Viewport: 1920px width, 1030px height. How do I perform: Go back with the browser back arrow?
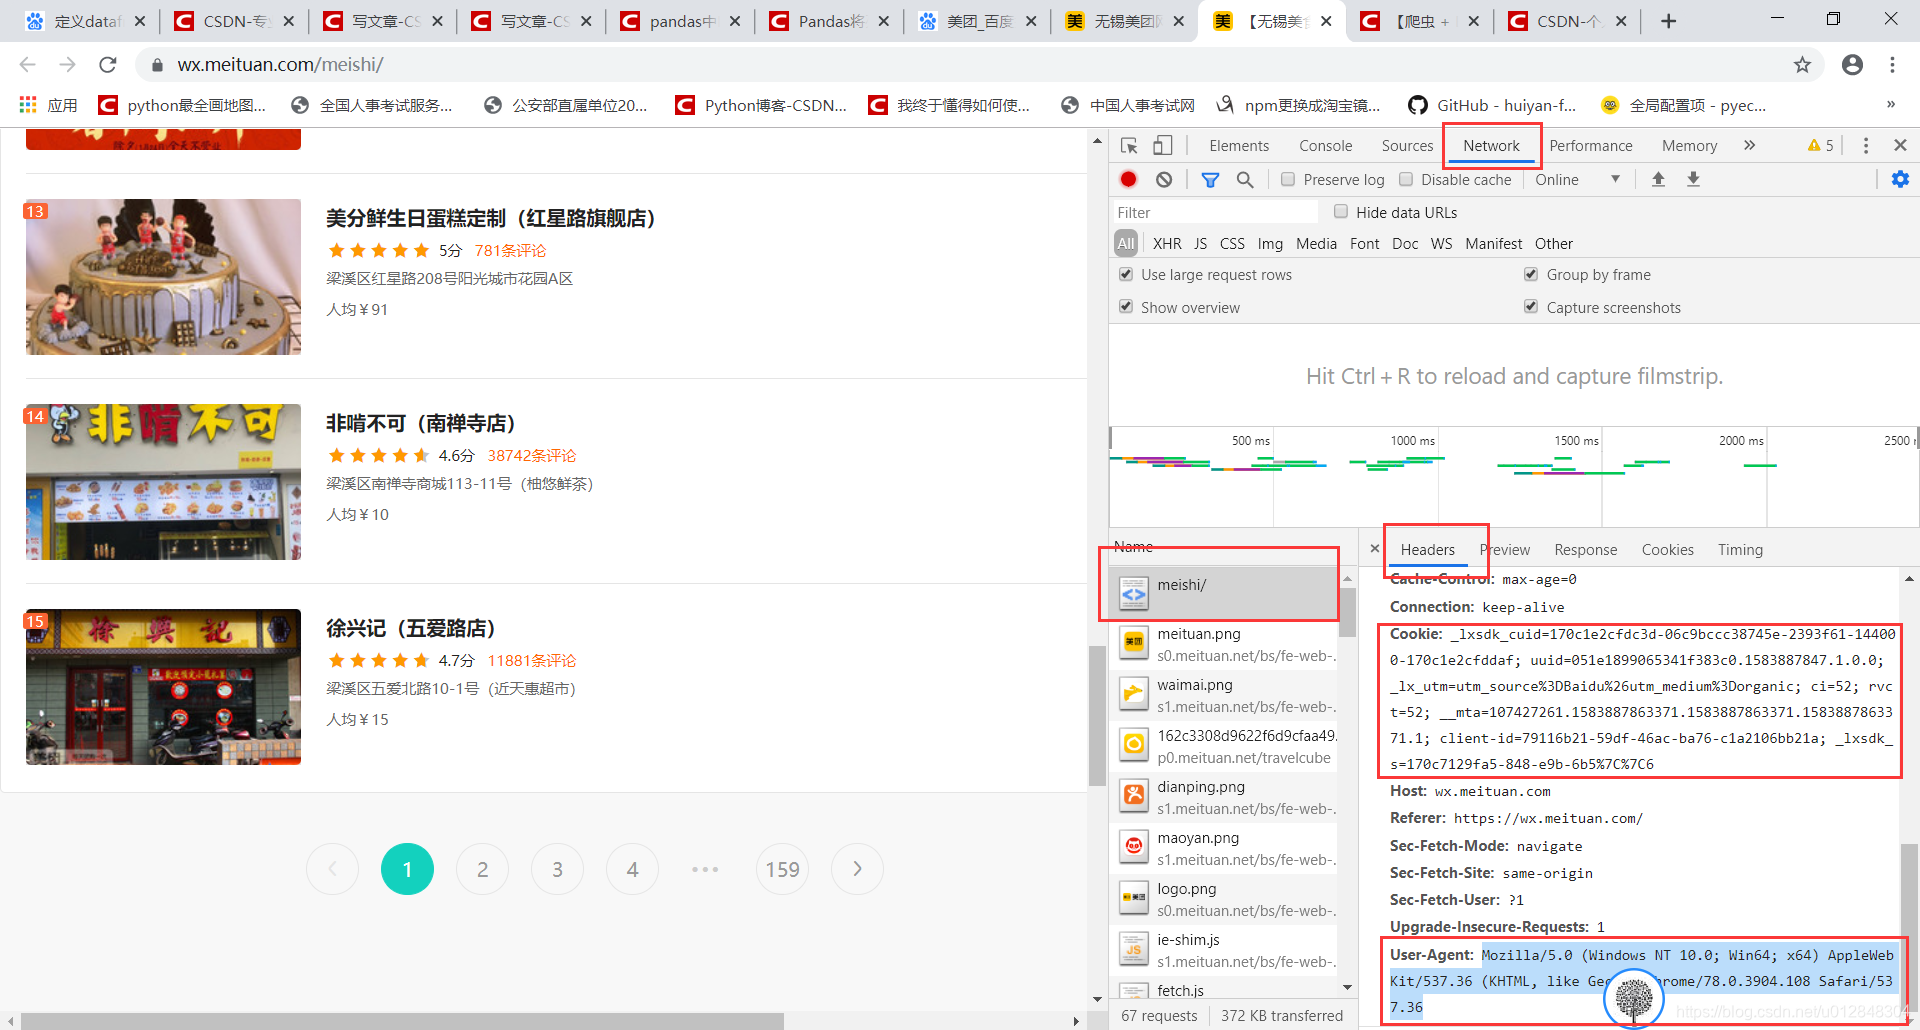(x=28, y=65)
